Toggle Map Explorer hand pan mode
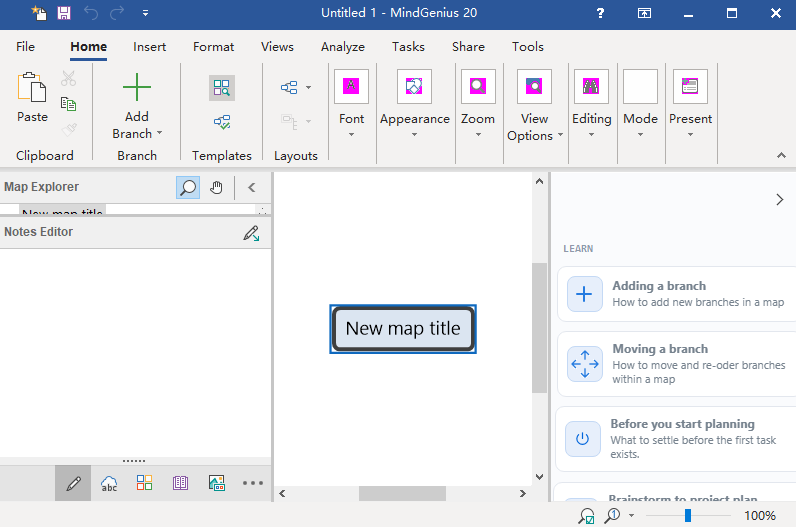The width and height of the screenshot is (796, 527). 216,187
